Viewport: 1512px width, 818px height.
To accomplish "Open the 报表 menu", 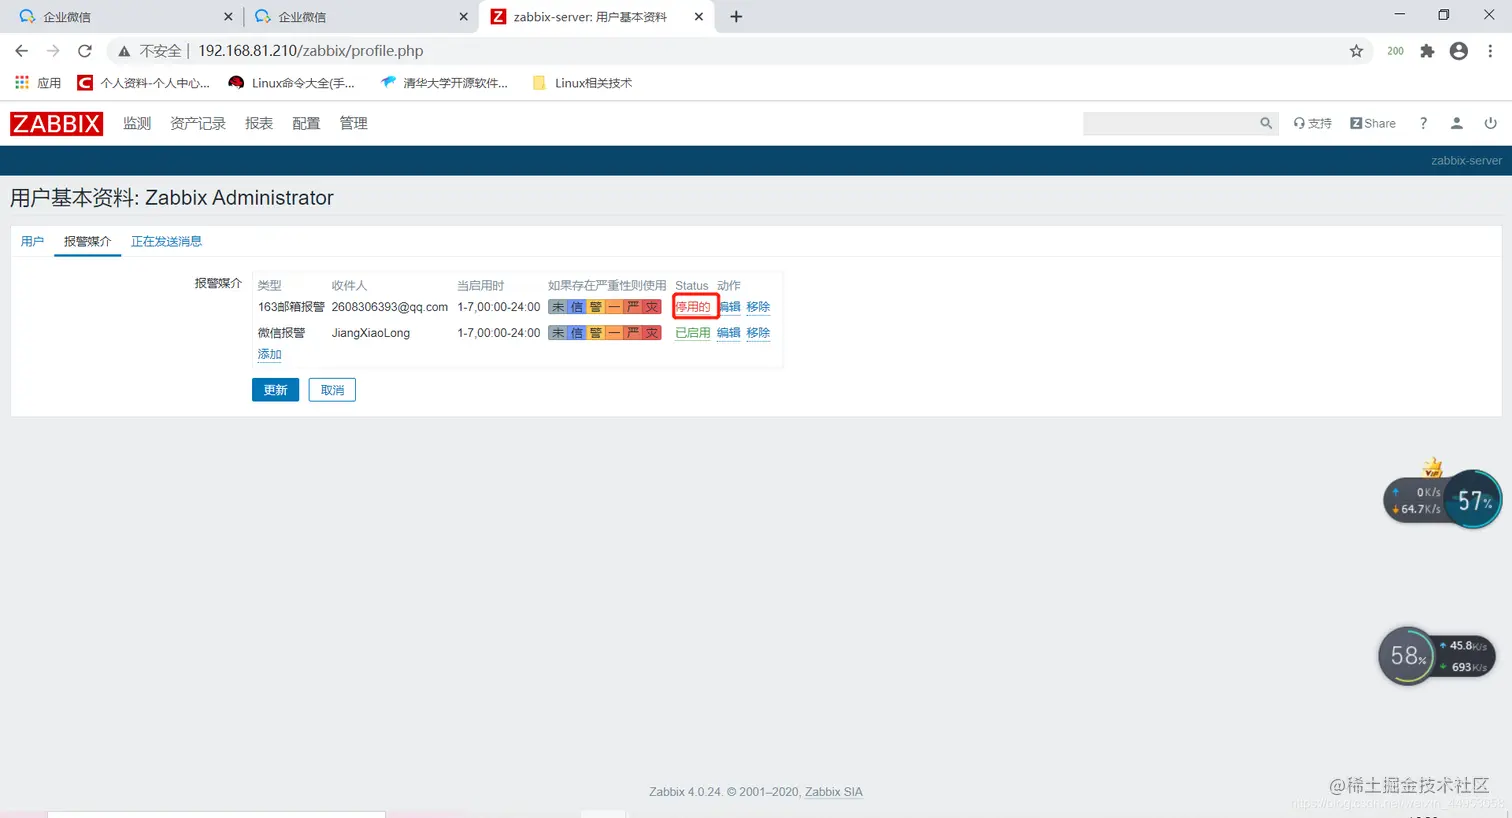I will pyautogui.click(x=259, y=123).
